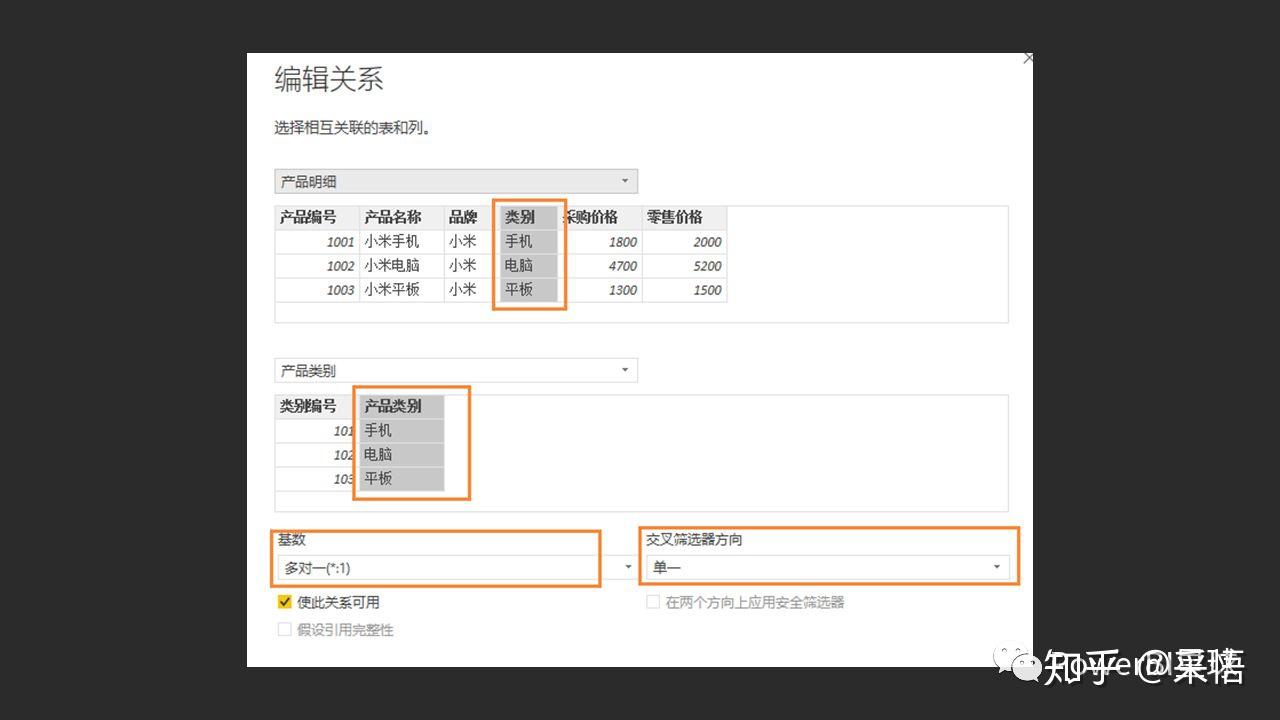The width and height of the screenshot is (1280, 720).
Task: Click the 交叉筛选器方向 label
Action: click(694, 540)
